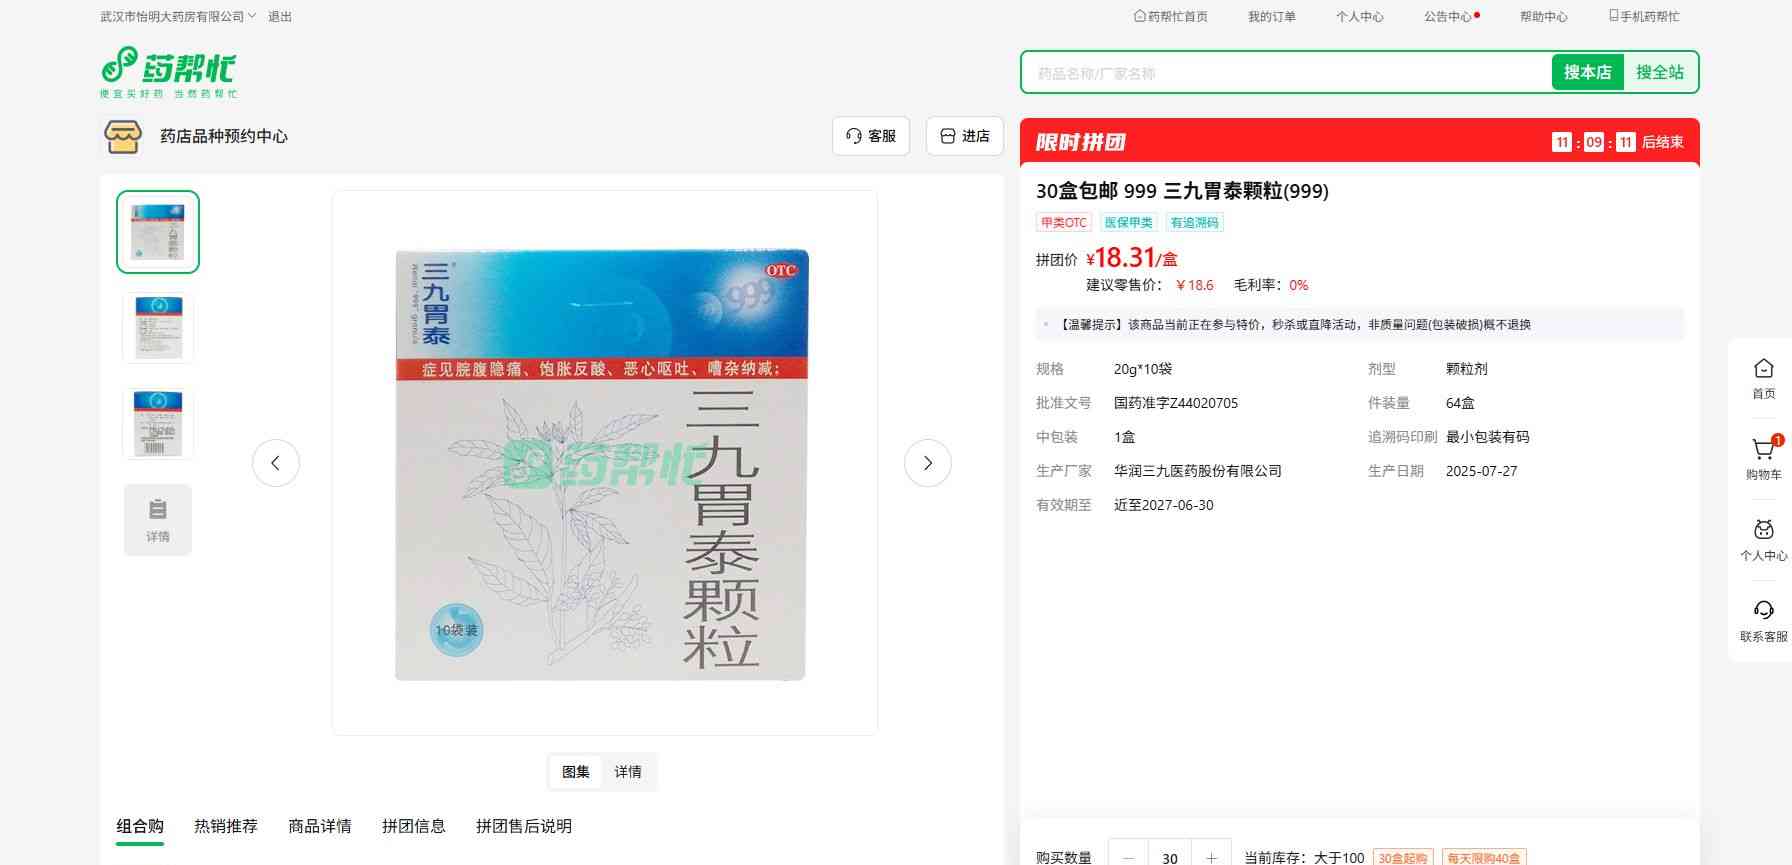Click the 进店 button
Screen dimensions: 1792x865
(964, 136)
